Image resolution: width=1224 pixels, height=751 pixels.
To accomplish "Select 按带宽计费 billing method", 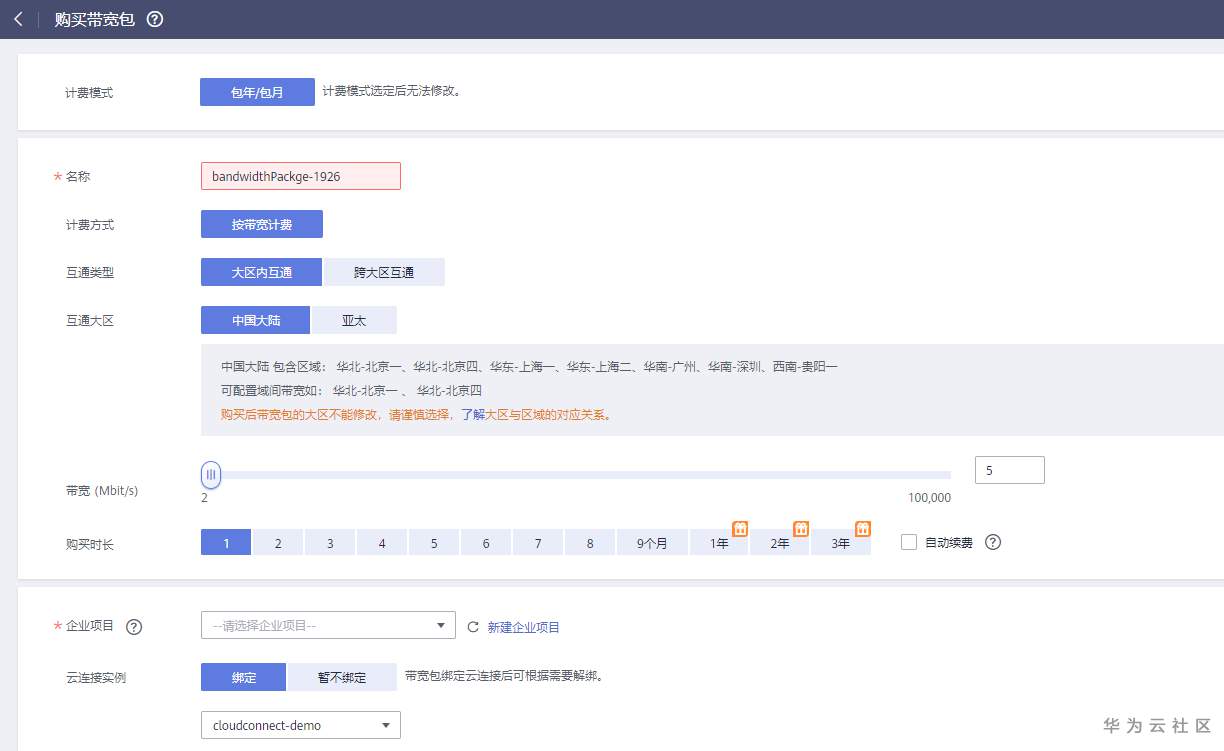I will (x=262, y=224).
